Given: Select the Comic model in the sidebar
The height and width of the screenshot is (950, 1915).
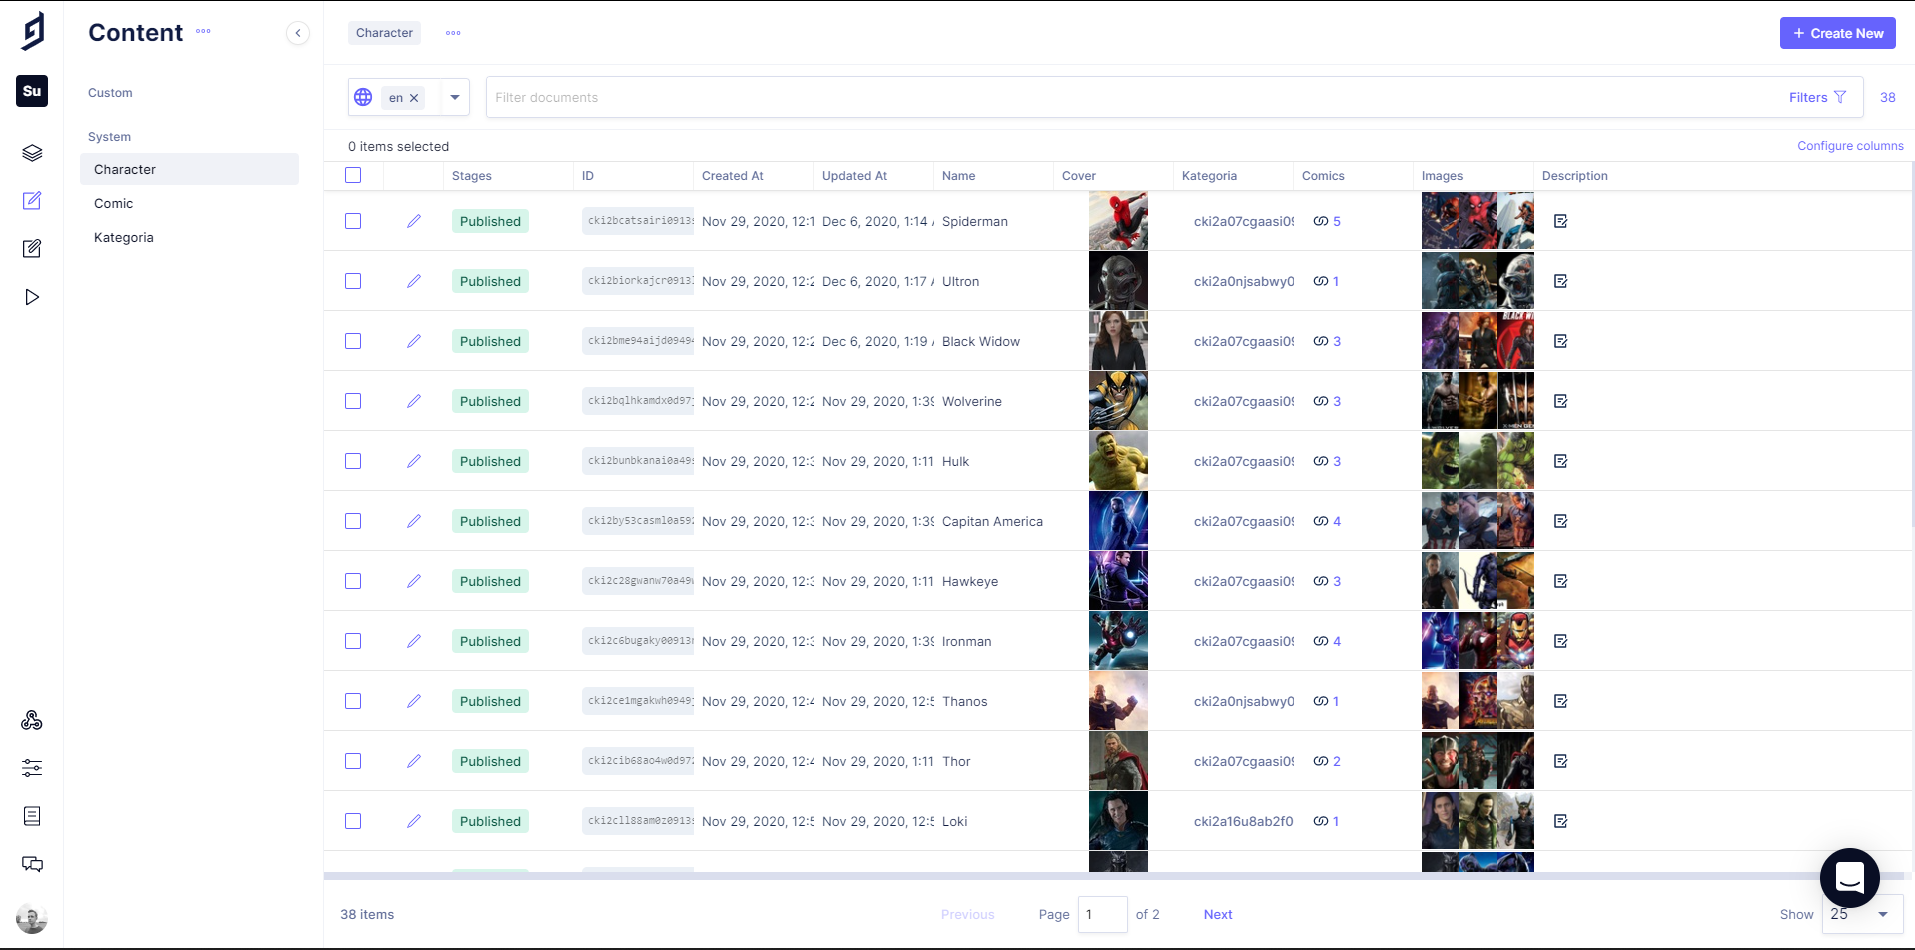Looking at the screenshot, I should pos(113,203).
